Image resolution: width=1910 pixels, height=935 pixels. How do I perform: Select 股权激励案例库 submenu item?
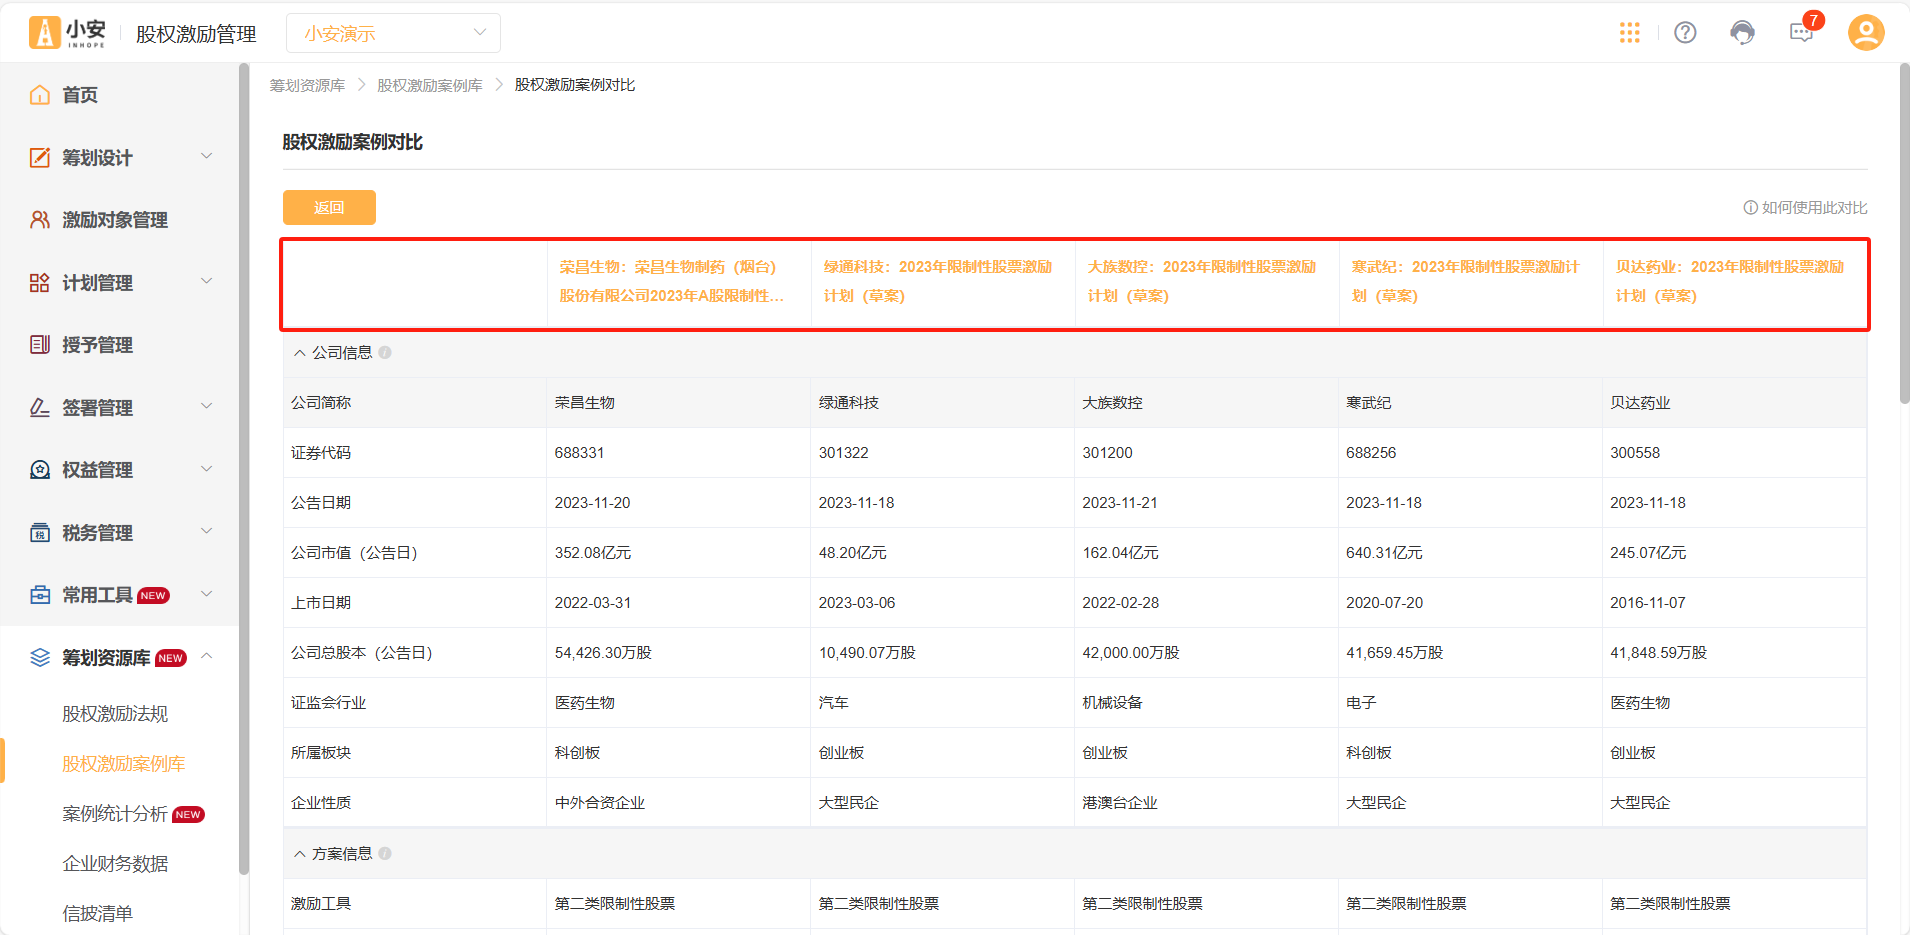[123, 763]
